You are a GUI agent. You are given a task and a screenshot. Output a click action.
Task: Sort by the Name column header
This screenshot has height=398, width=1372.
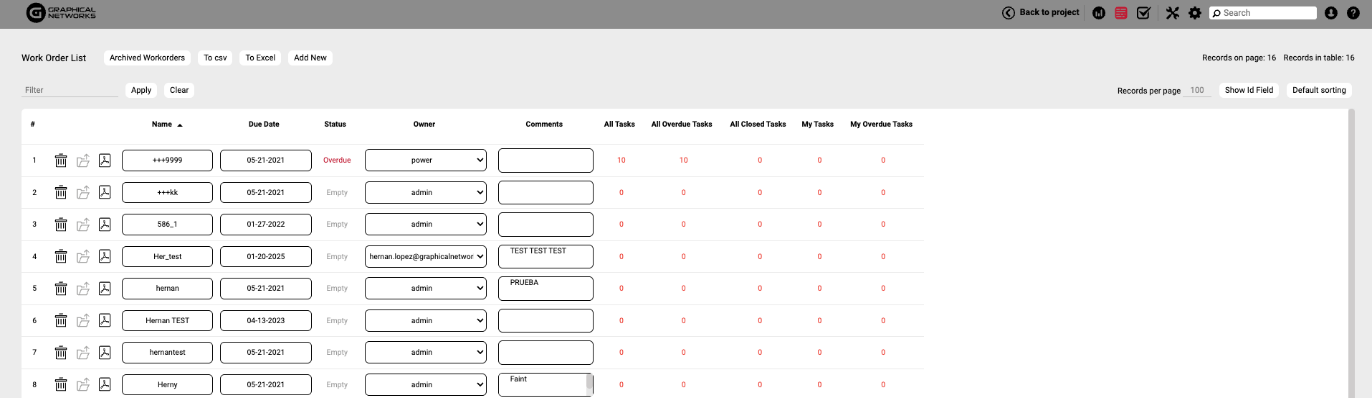tap(162, 124)
